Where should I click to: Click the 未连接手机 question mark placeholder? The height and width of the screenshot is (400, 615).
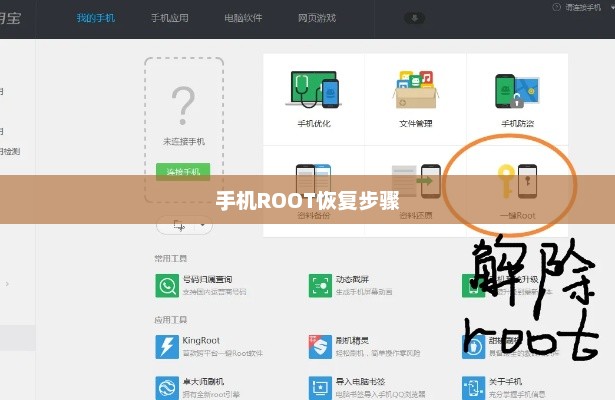pos(183,106)
